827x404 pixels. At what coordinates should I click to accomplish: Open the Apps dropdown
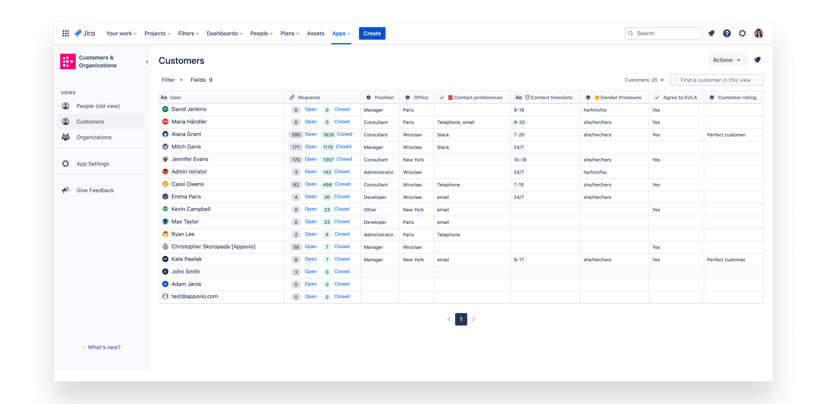(341, 33)
